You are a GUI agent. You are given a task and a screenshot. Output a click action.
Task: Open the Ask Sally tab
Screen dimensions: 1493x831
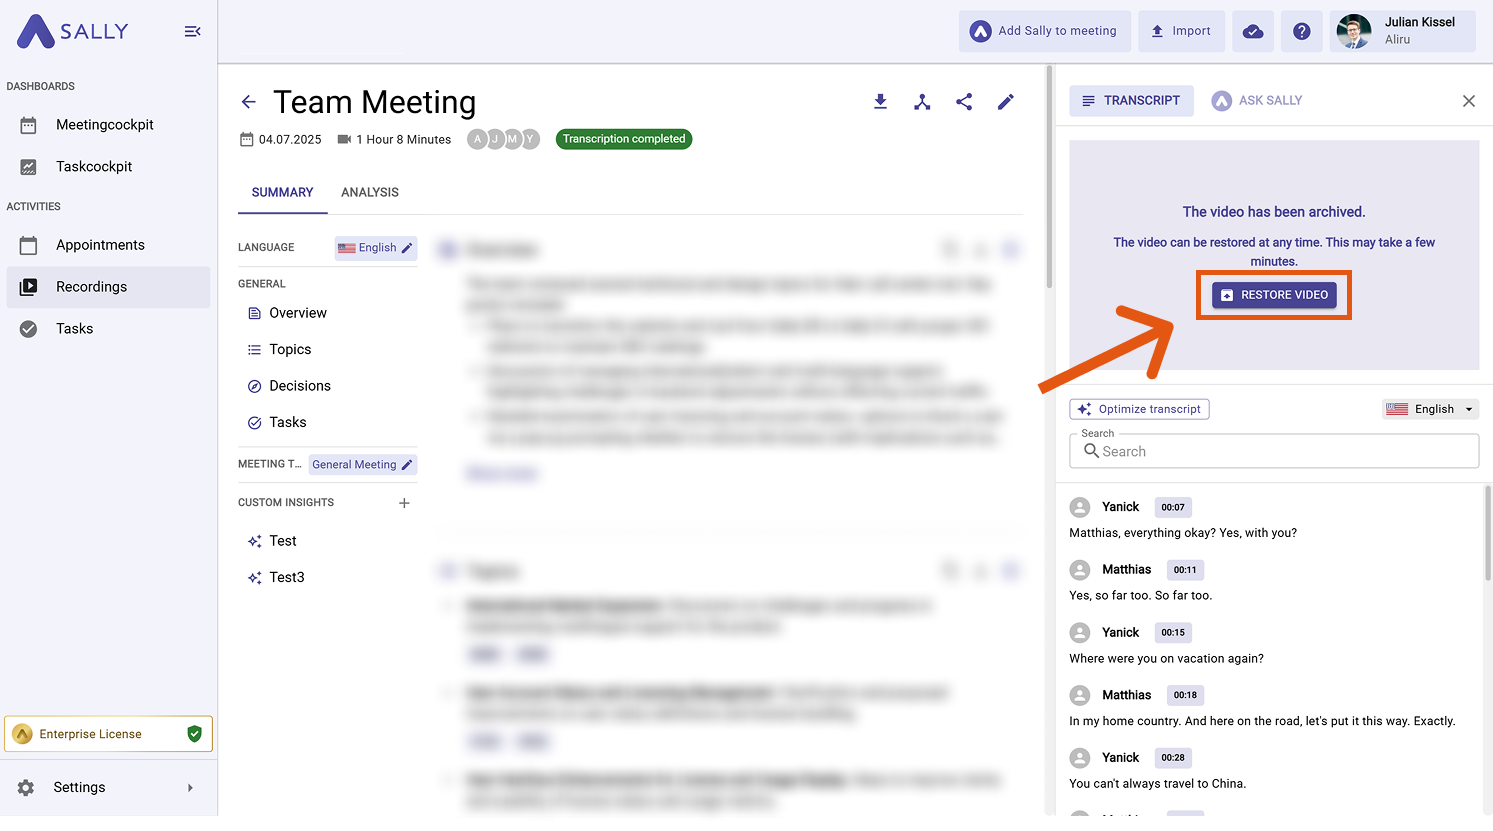[x=1257, y=101]
